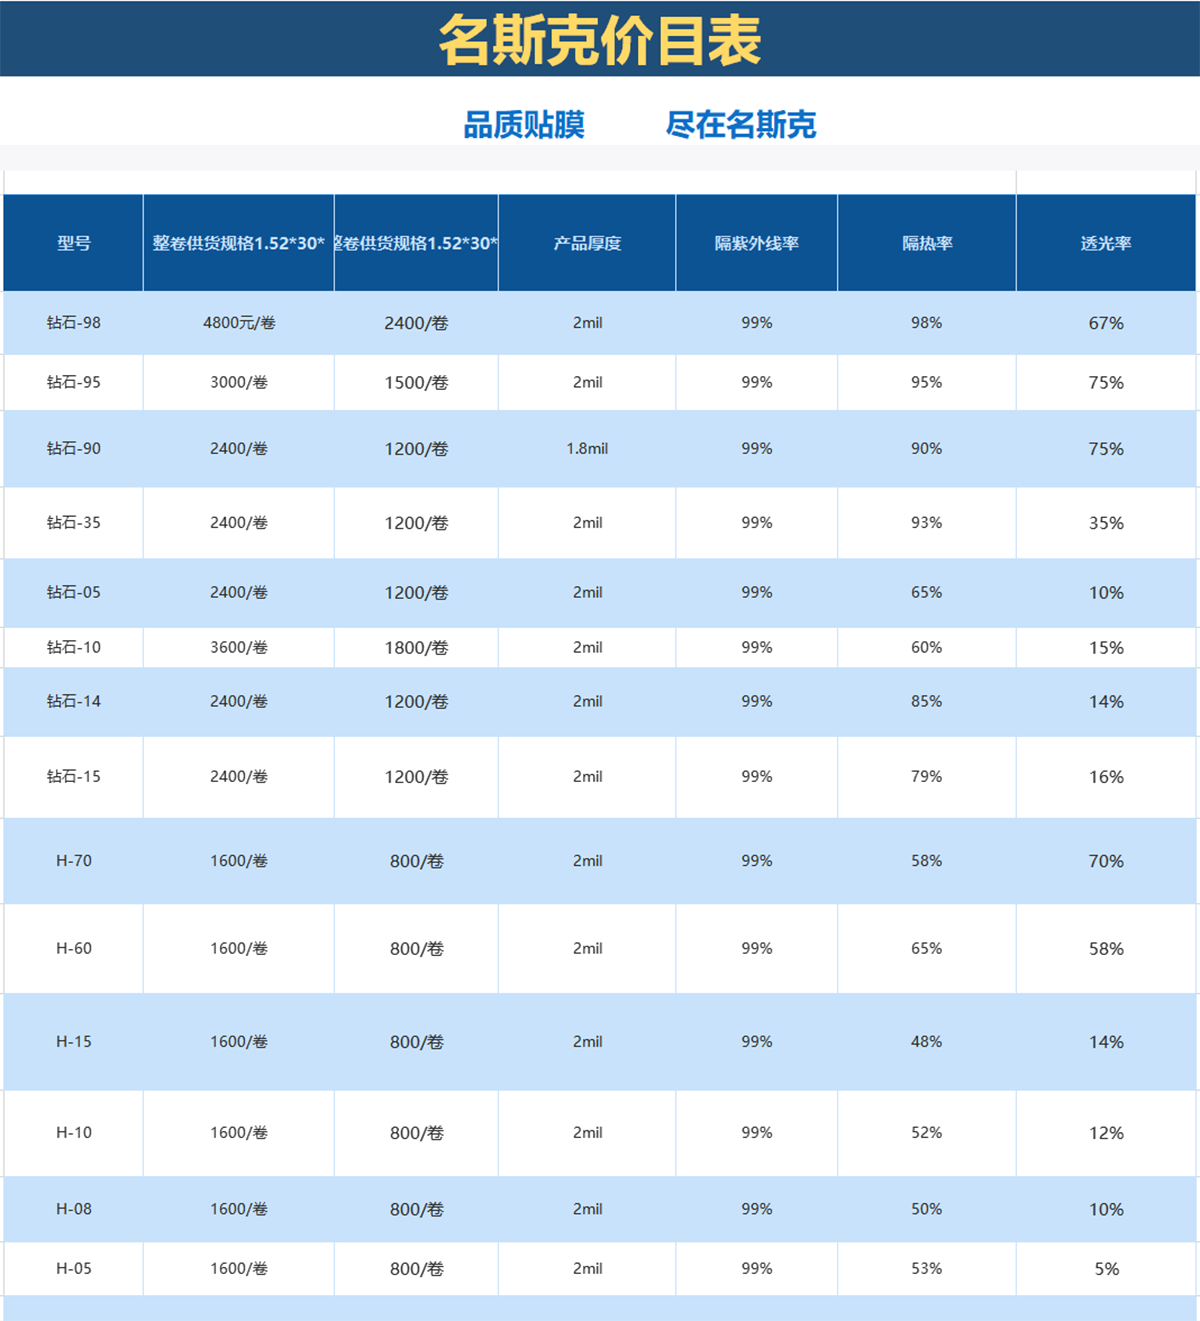
Task: Click the 15% light transmittance cell
Action: (1106, 648)
